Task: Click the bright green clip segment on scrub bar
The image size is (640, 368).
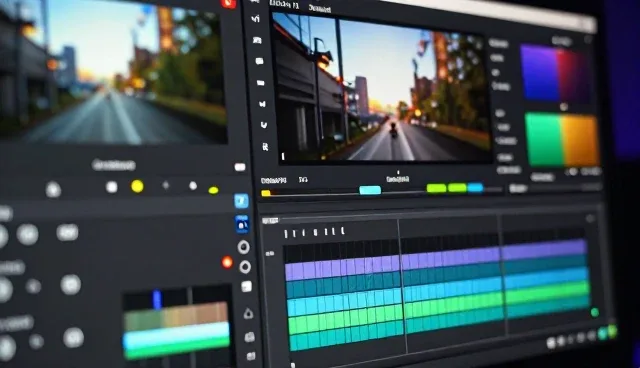Action: pyautogui.click(x=436, y=188)
